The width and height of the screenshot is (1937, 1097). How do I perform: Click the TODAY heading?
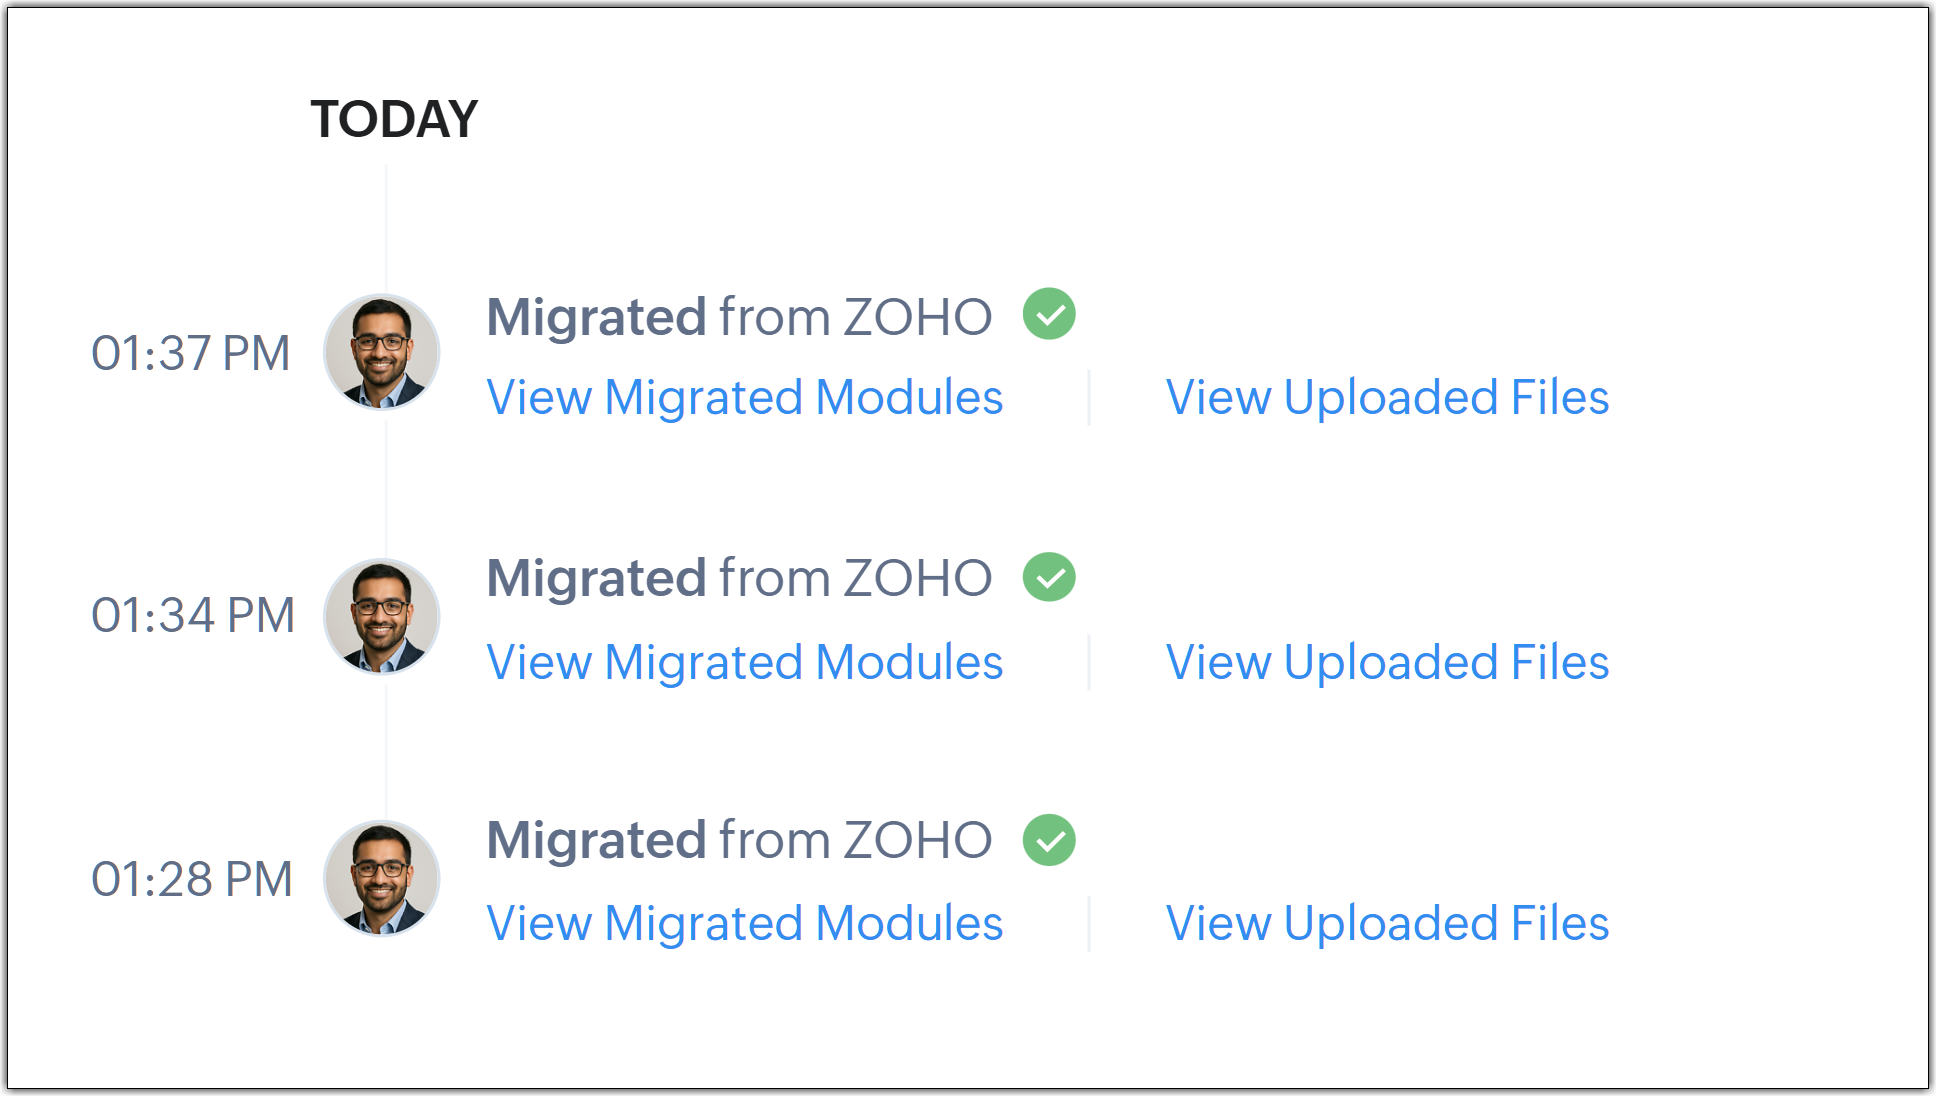click(x=394, y=119)
